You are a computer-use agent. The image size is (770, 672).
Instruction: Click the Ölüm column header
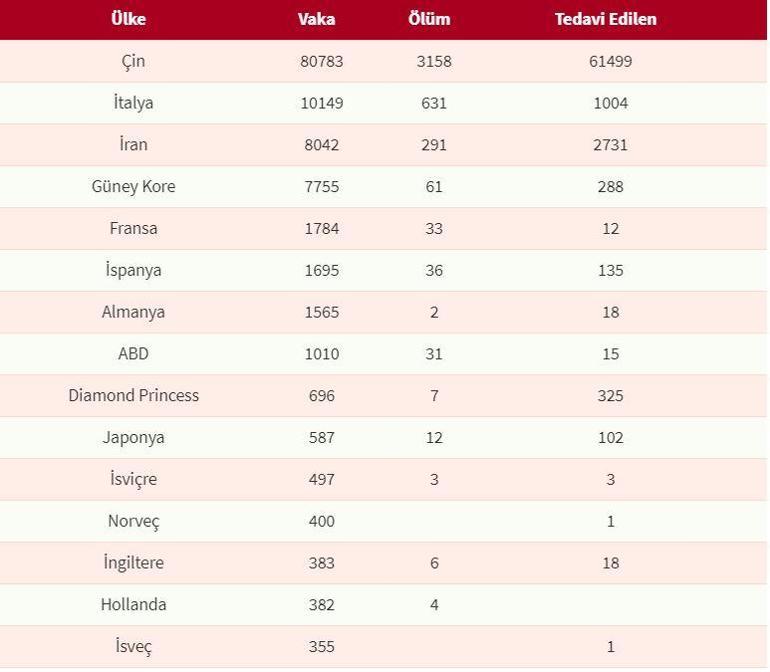[x=430, y=19]
